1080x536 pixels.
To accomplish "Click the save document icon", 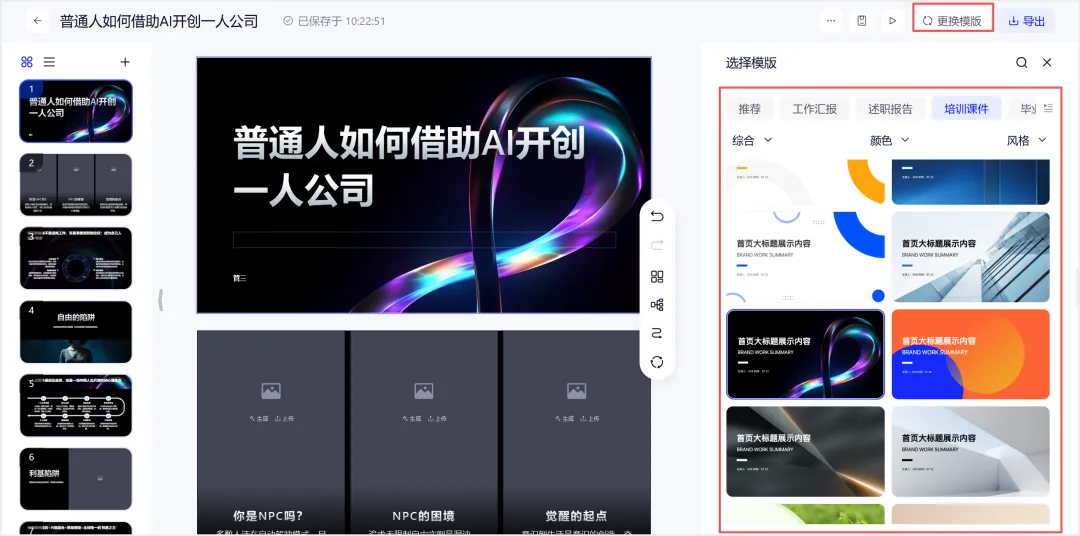I will pos(862,21).
